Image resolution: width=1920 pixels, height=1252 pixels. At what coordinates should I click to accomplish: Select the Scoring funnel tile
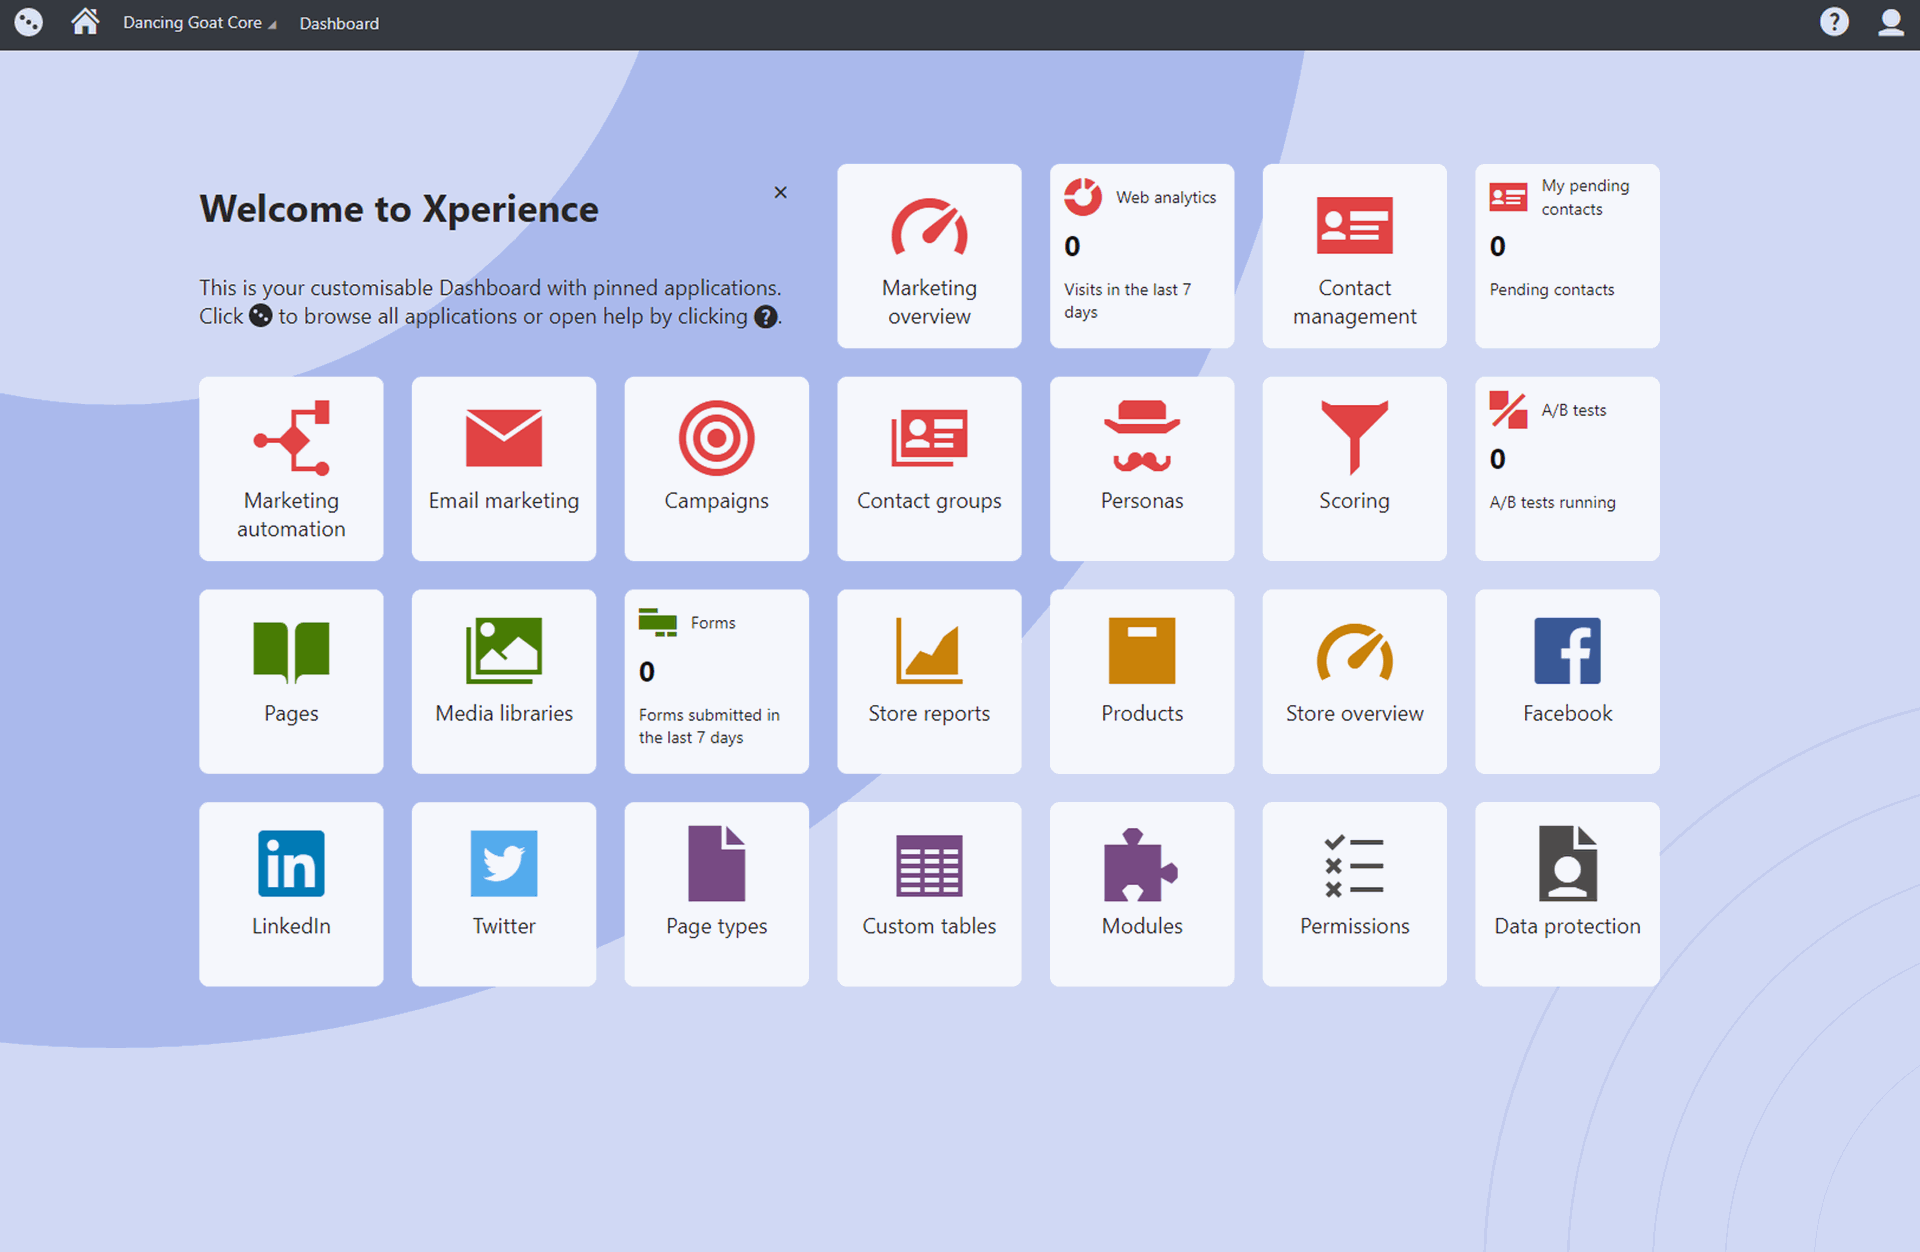1354,468
